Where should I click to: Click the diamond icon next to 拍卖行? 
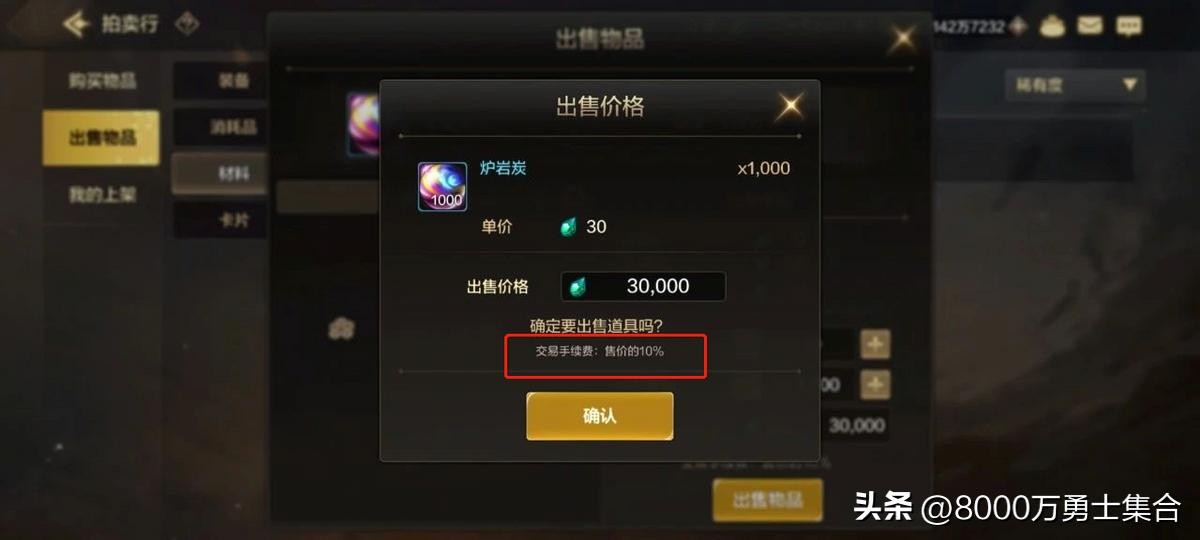tap(186, 23)
